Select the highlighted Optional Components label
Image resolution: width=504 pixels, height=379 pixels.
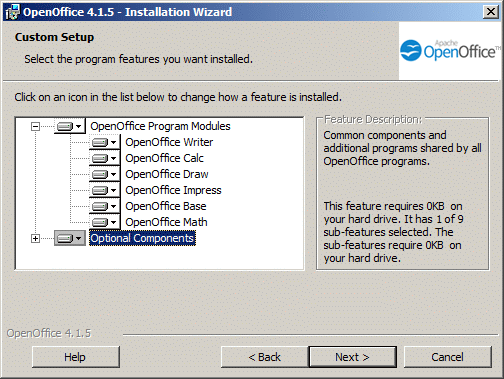142,238
